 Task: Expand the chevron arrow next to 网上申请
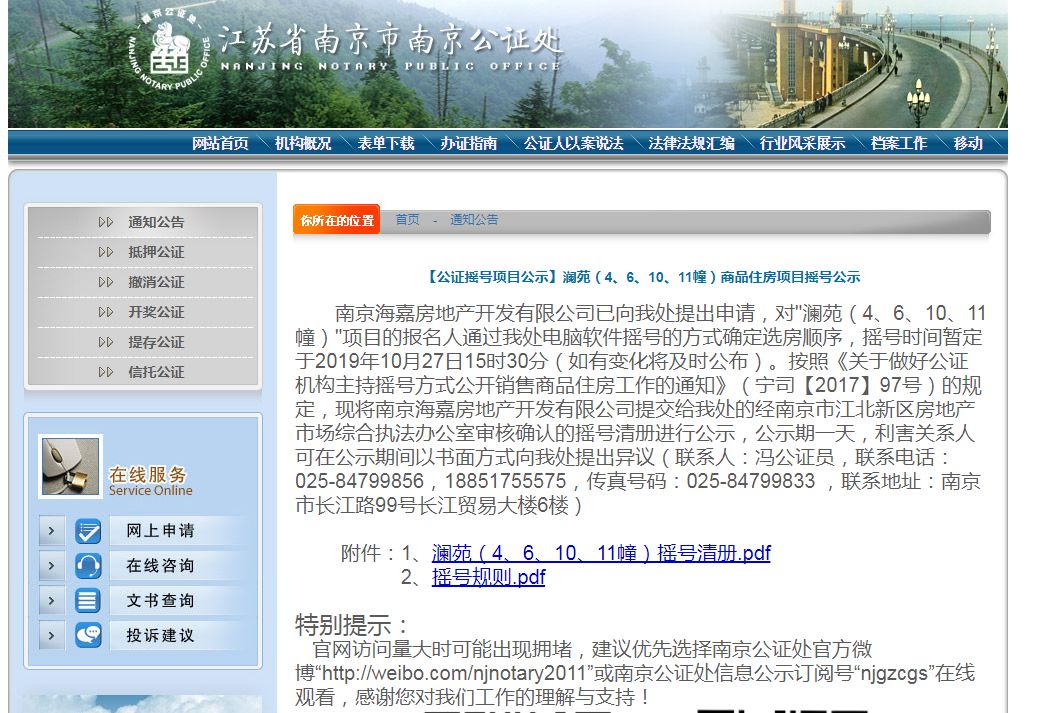click(x=51, y=531)
